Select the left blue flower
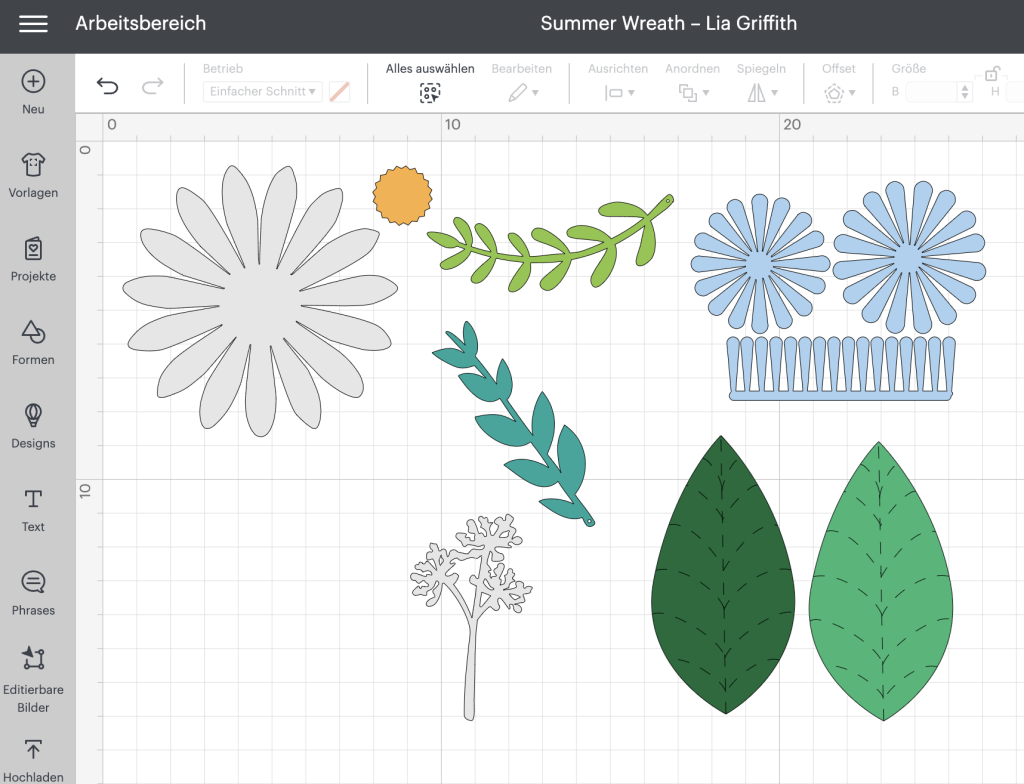This screenshot has height=784, width=1024. (x=760, y=262)
